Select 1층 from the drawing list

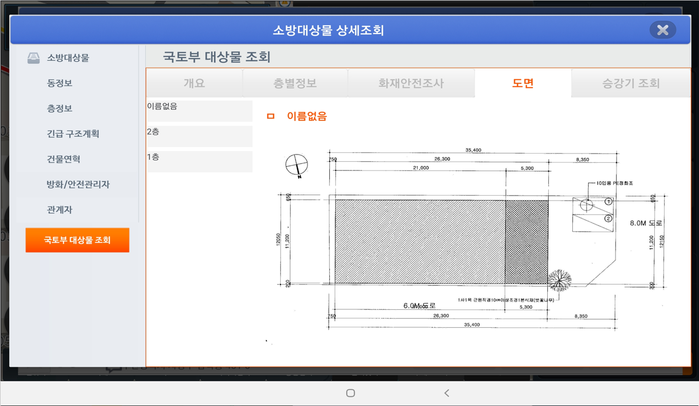(x=199, y=160)
